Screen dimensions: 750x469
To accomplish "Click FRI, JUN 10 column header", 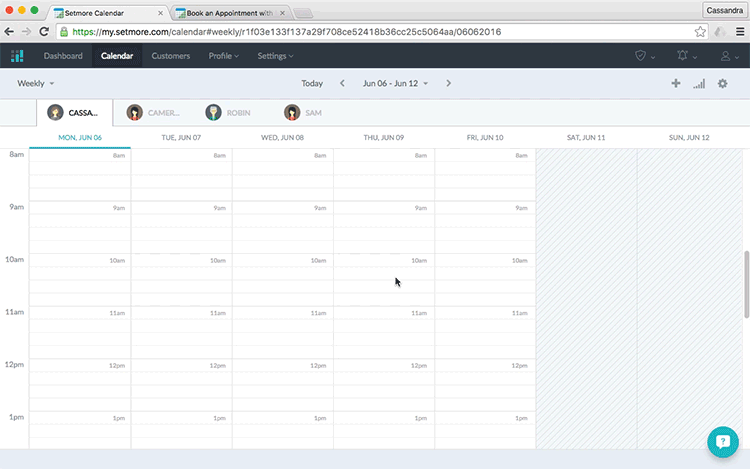I will point(485,137).
